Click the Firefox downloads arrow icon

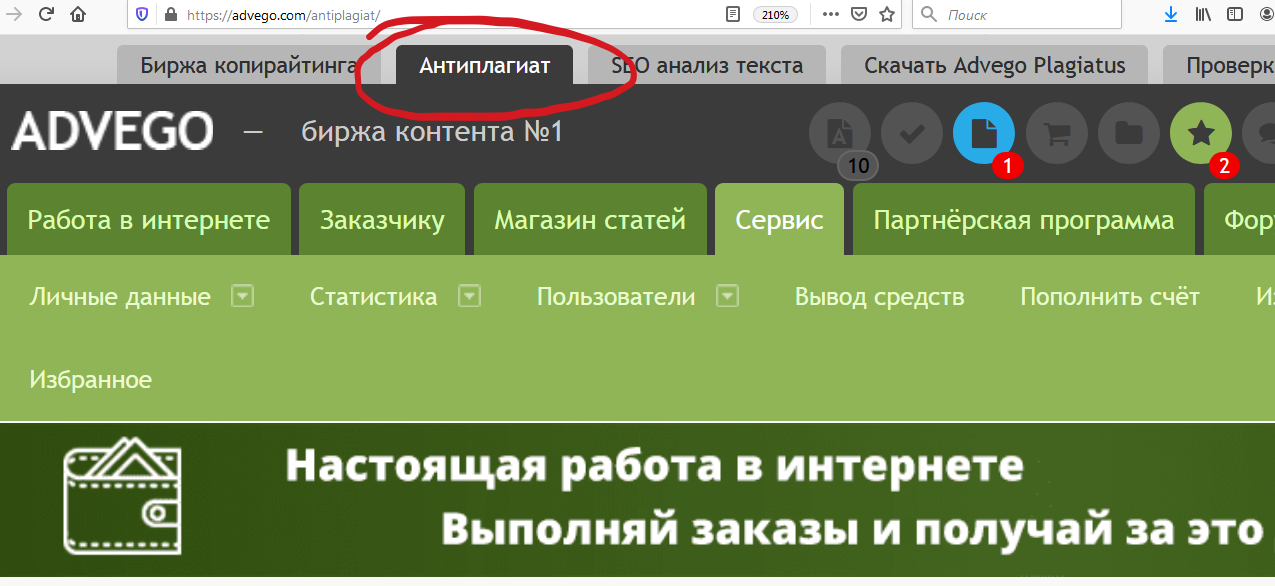click(x=1171, y=14)
